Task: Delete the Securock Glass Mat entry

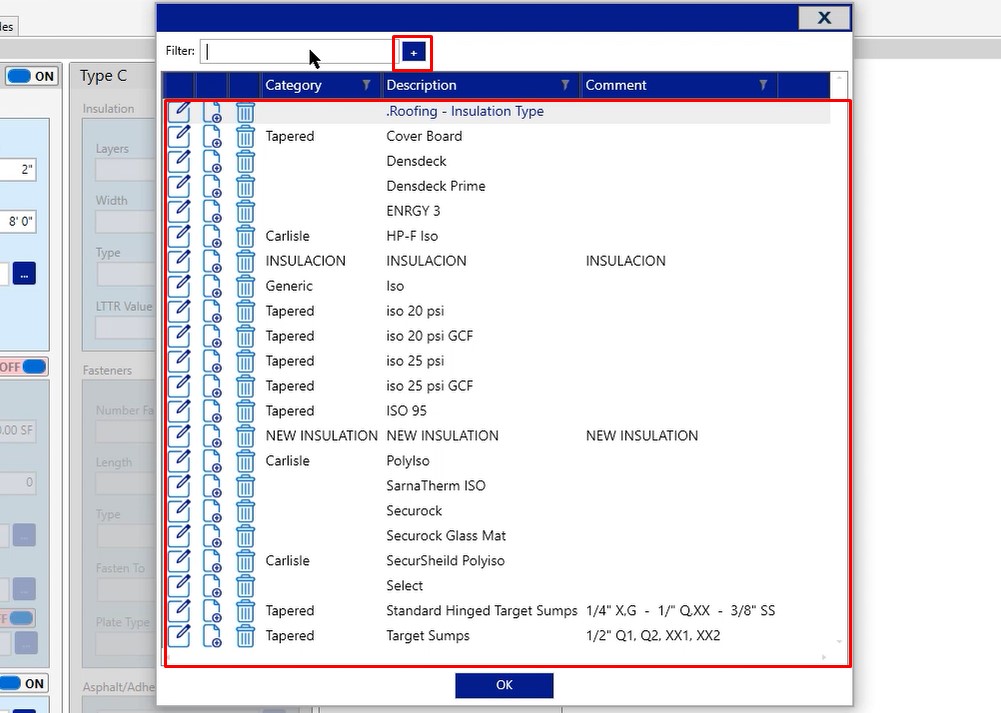Action: coord(245,536)
